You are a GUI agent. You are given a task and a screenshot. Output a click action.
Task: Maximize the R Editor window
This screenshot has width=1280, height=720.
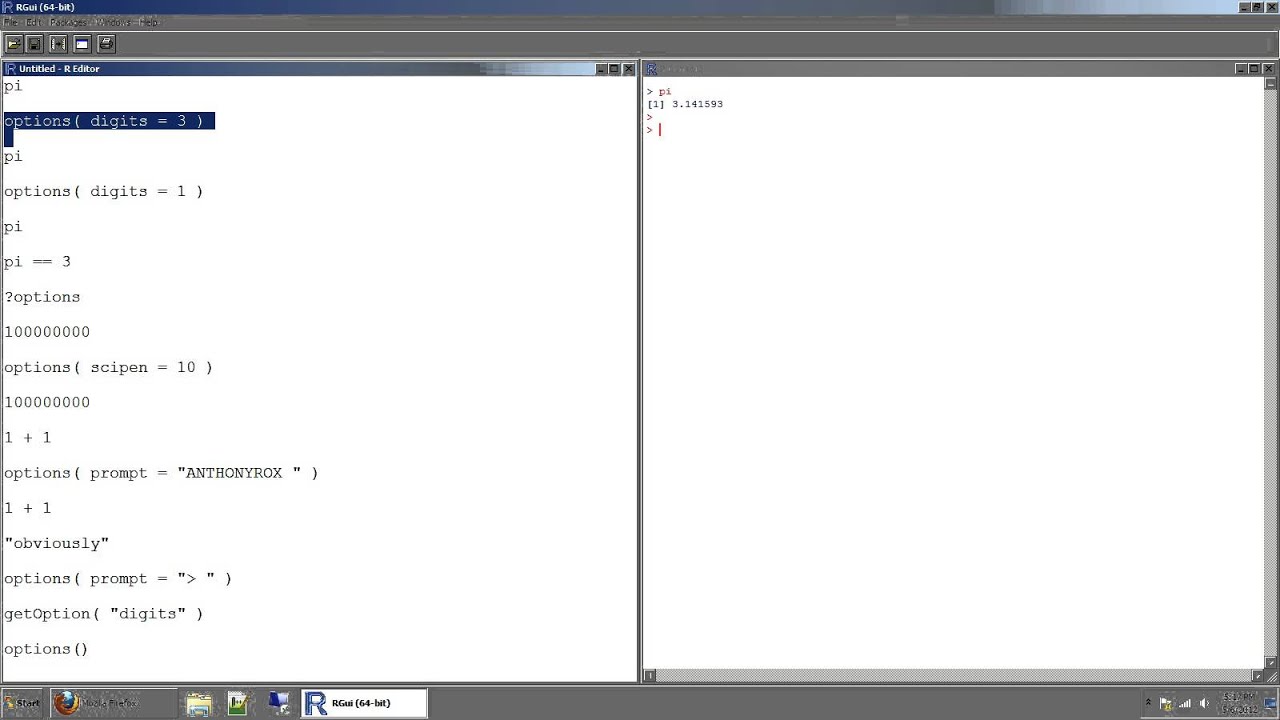point(615,69)
